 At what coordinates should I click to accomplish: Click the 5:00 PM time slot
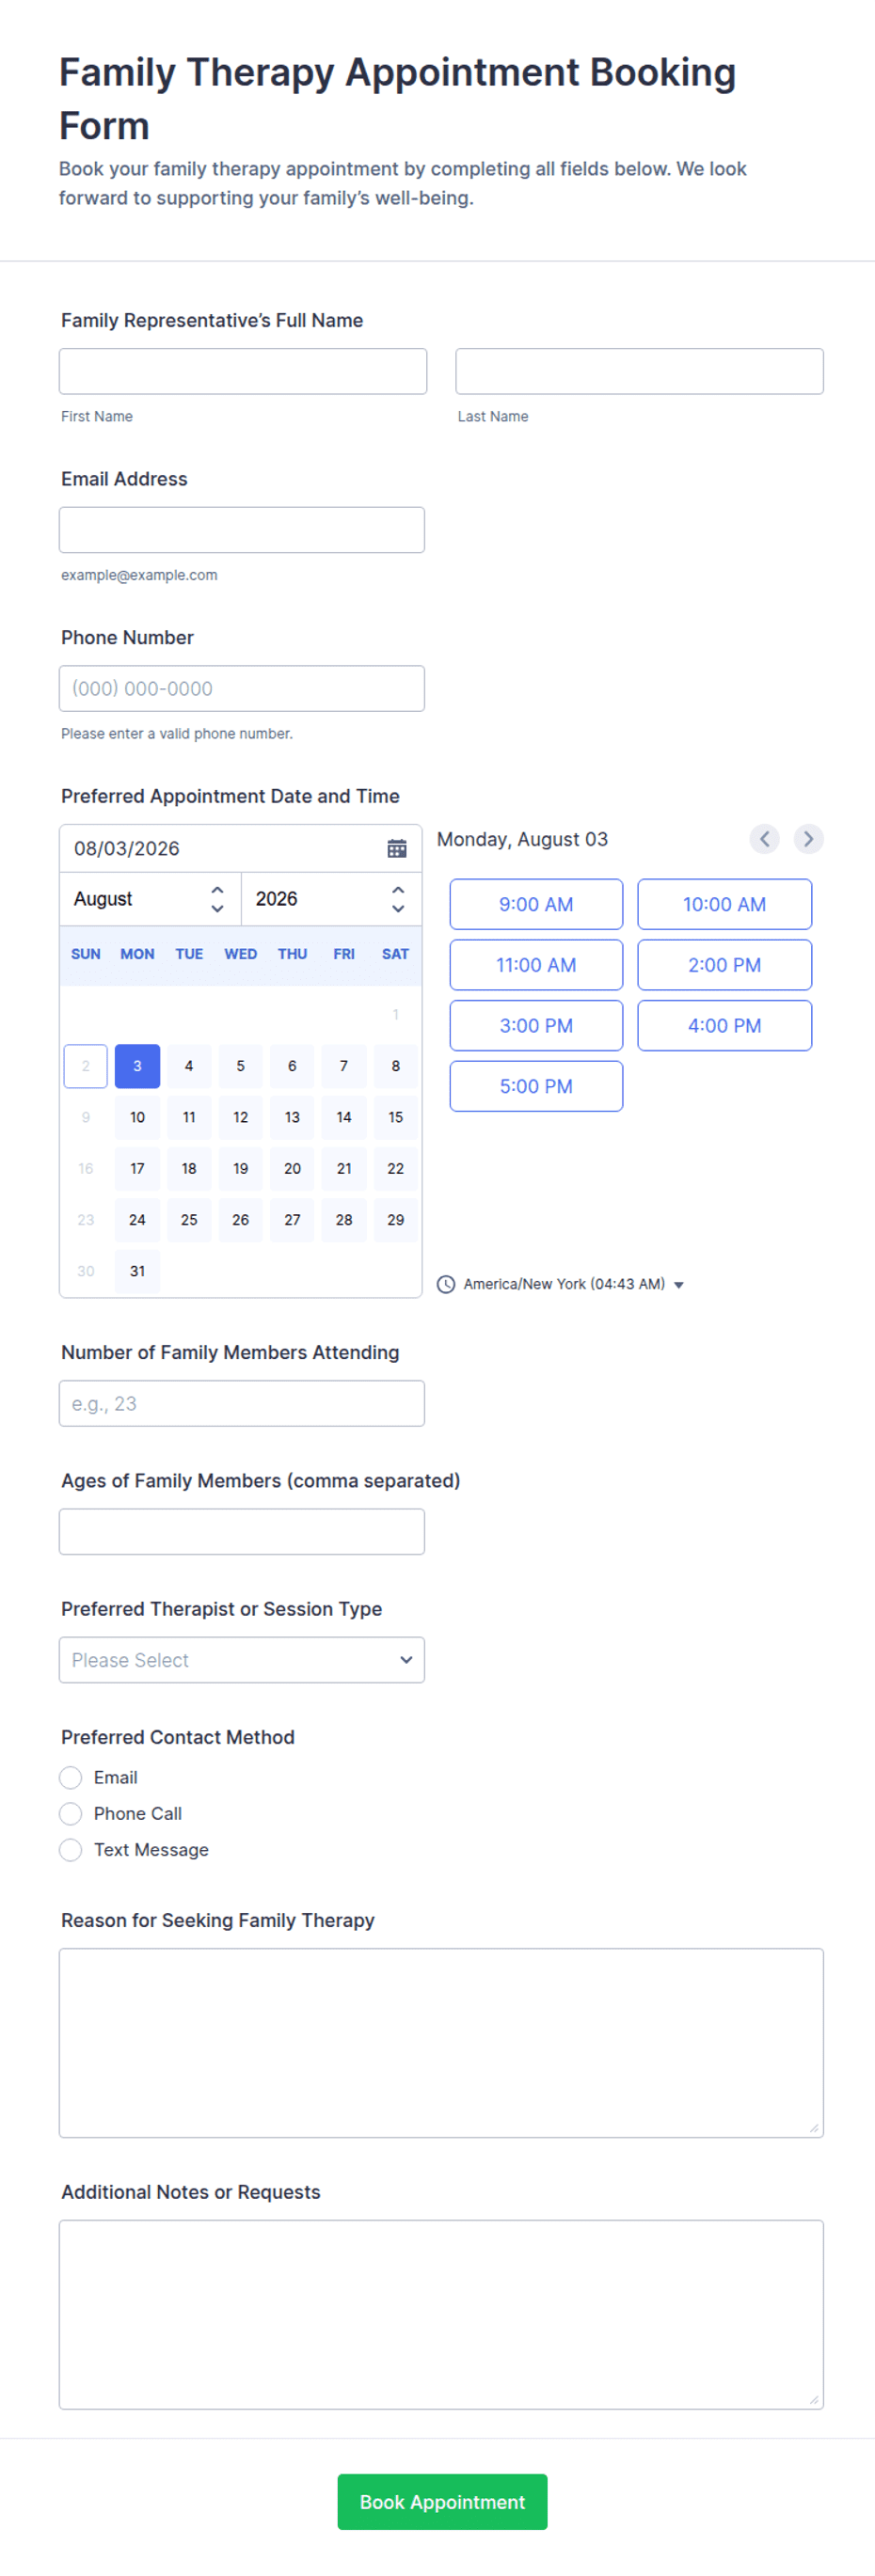[x=536, y=1086]
